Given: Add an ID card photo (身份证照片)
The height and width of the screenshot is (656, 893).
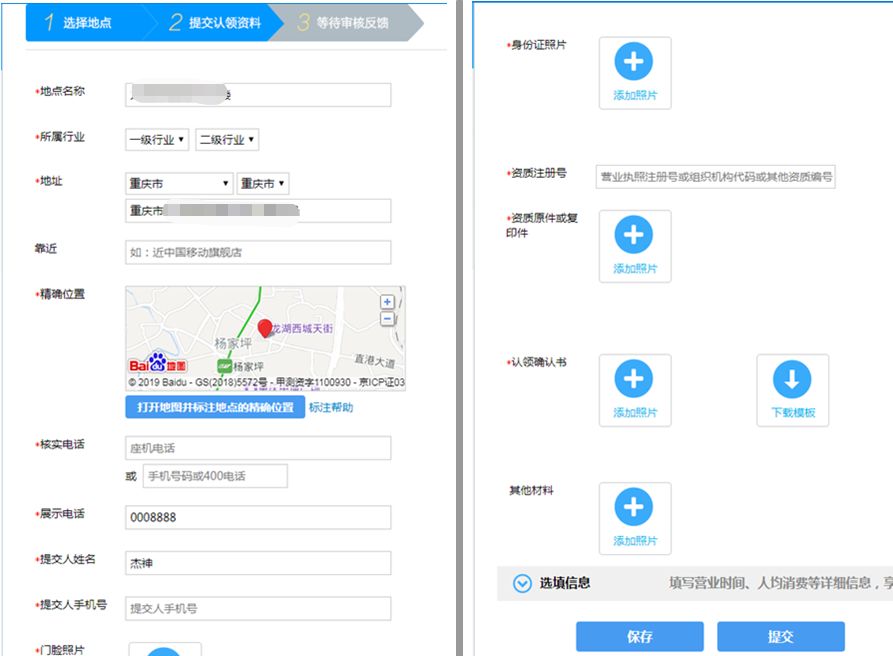Looking at the screenshot, I should [x=634, y=73].
